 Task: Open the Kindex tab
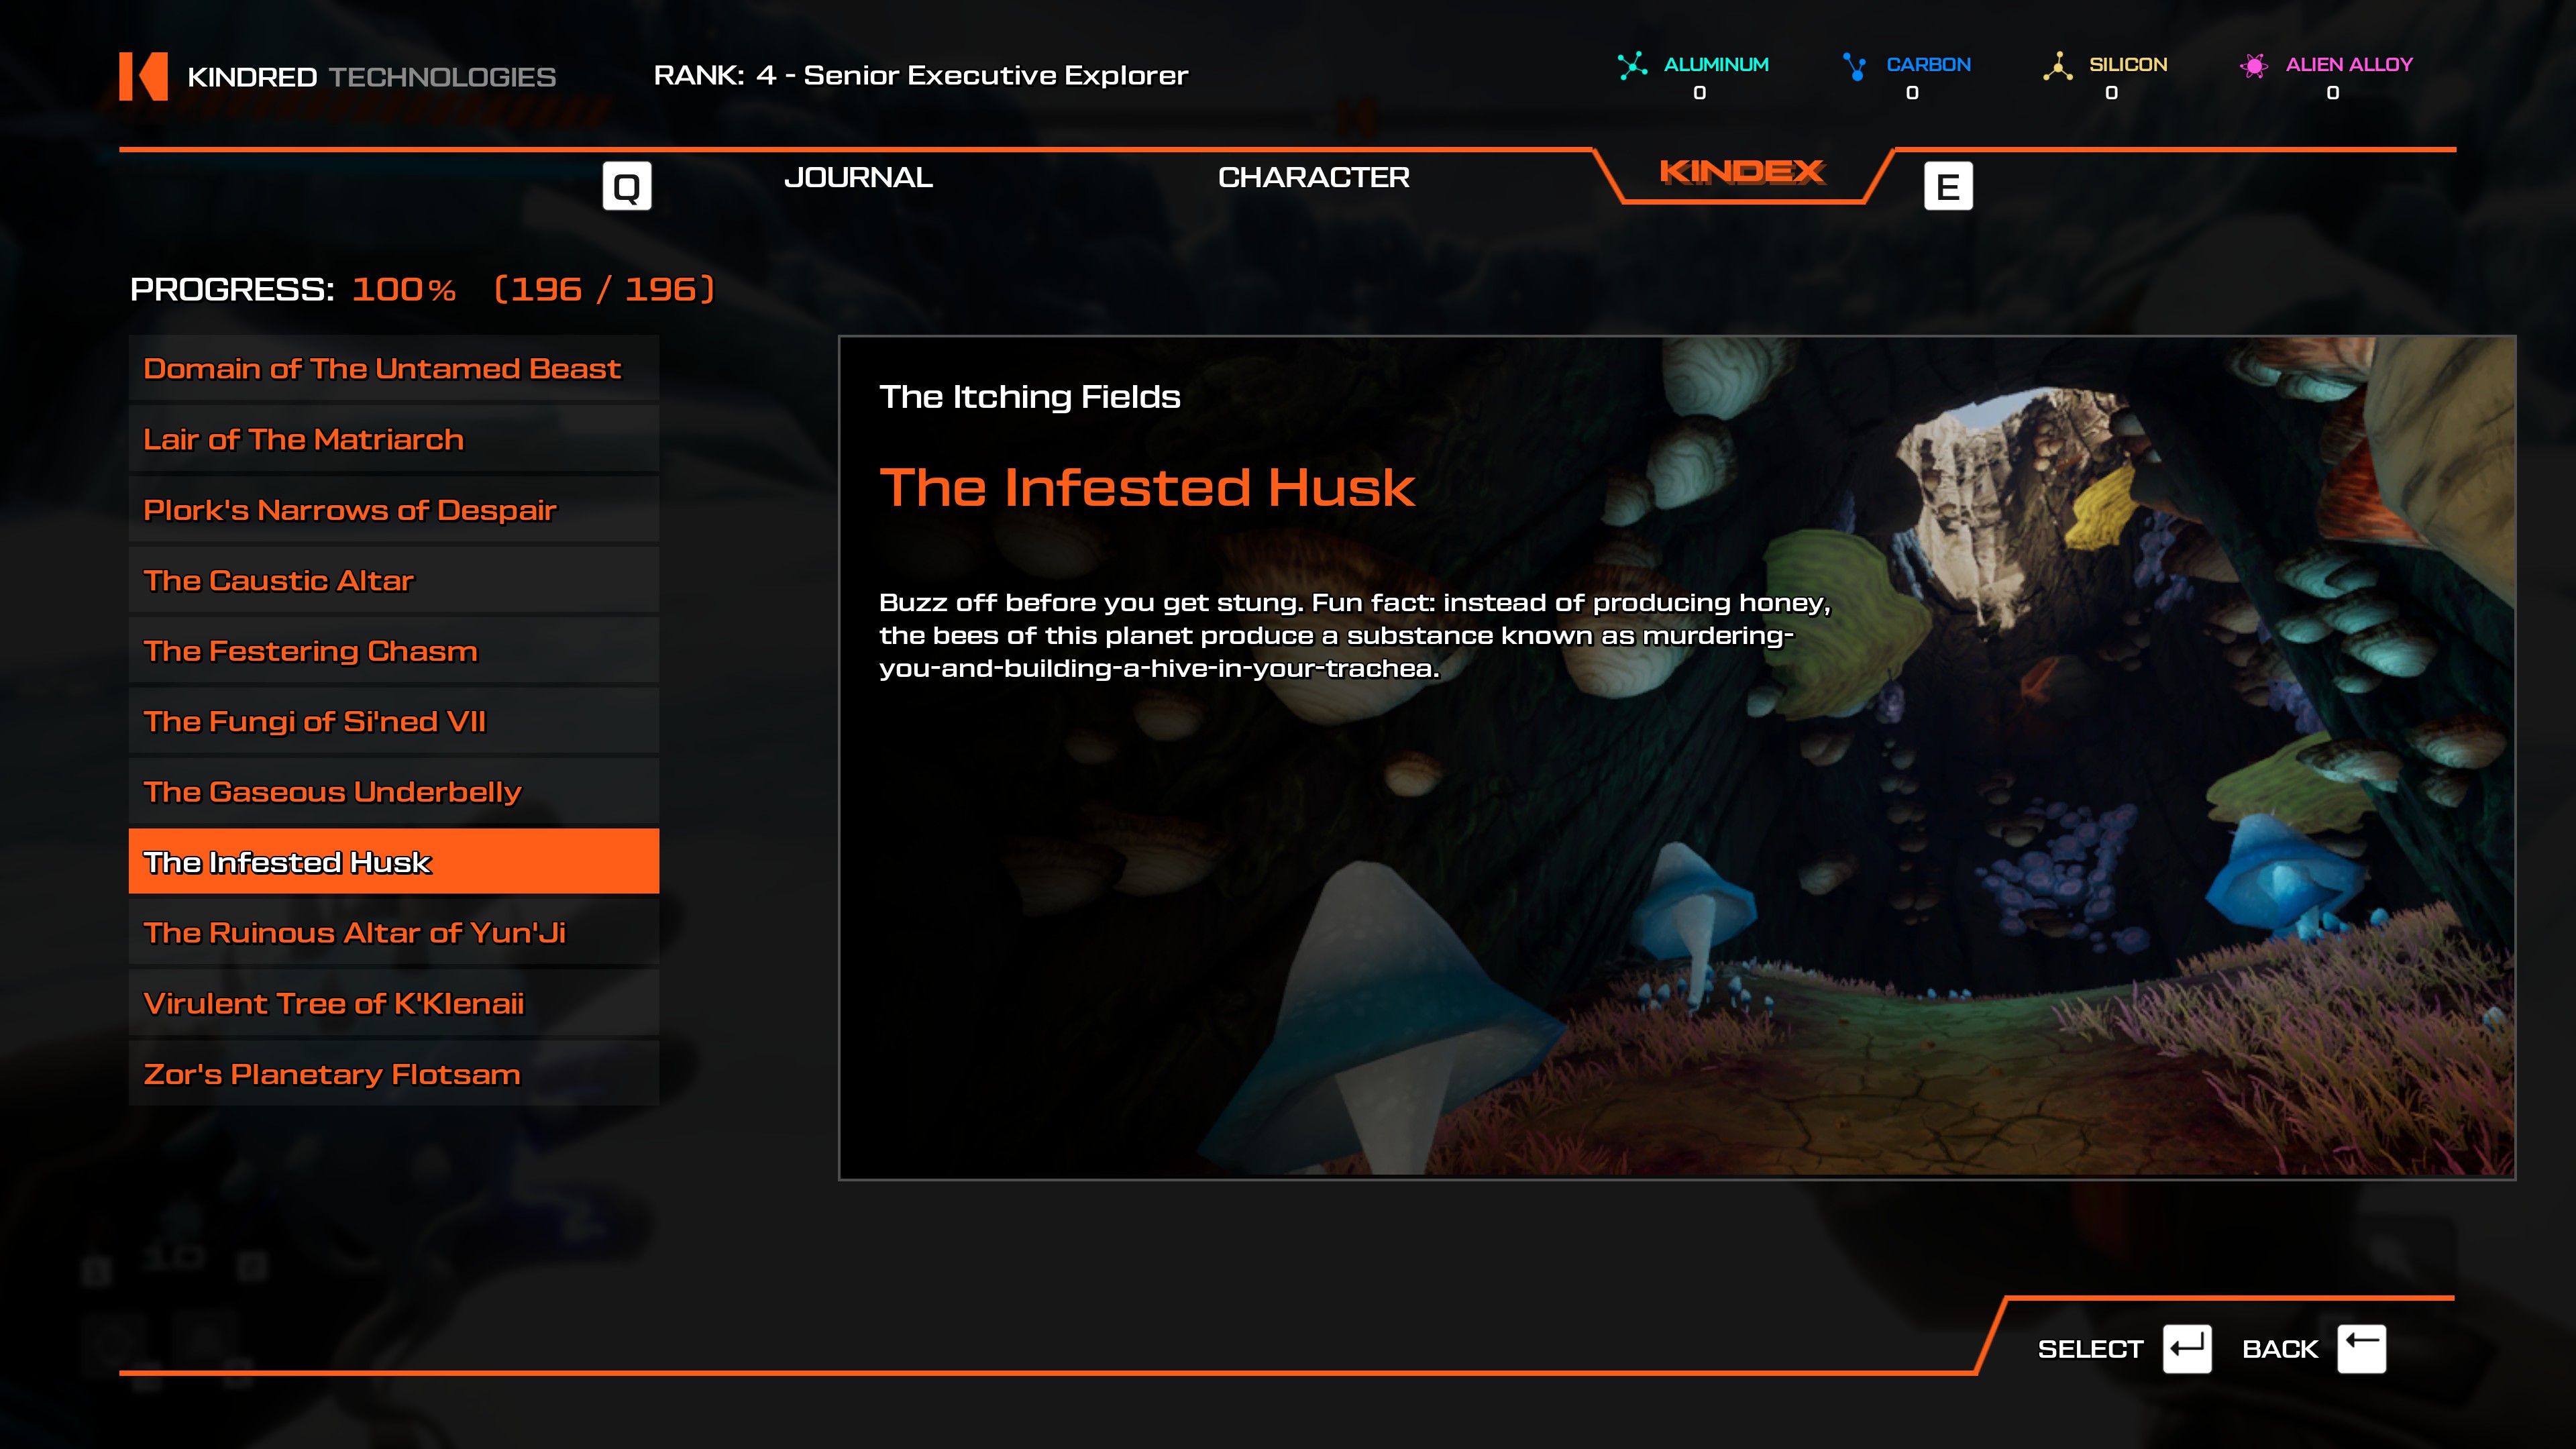point(1742,172)
